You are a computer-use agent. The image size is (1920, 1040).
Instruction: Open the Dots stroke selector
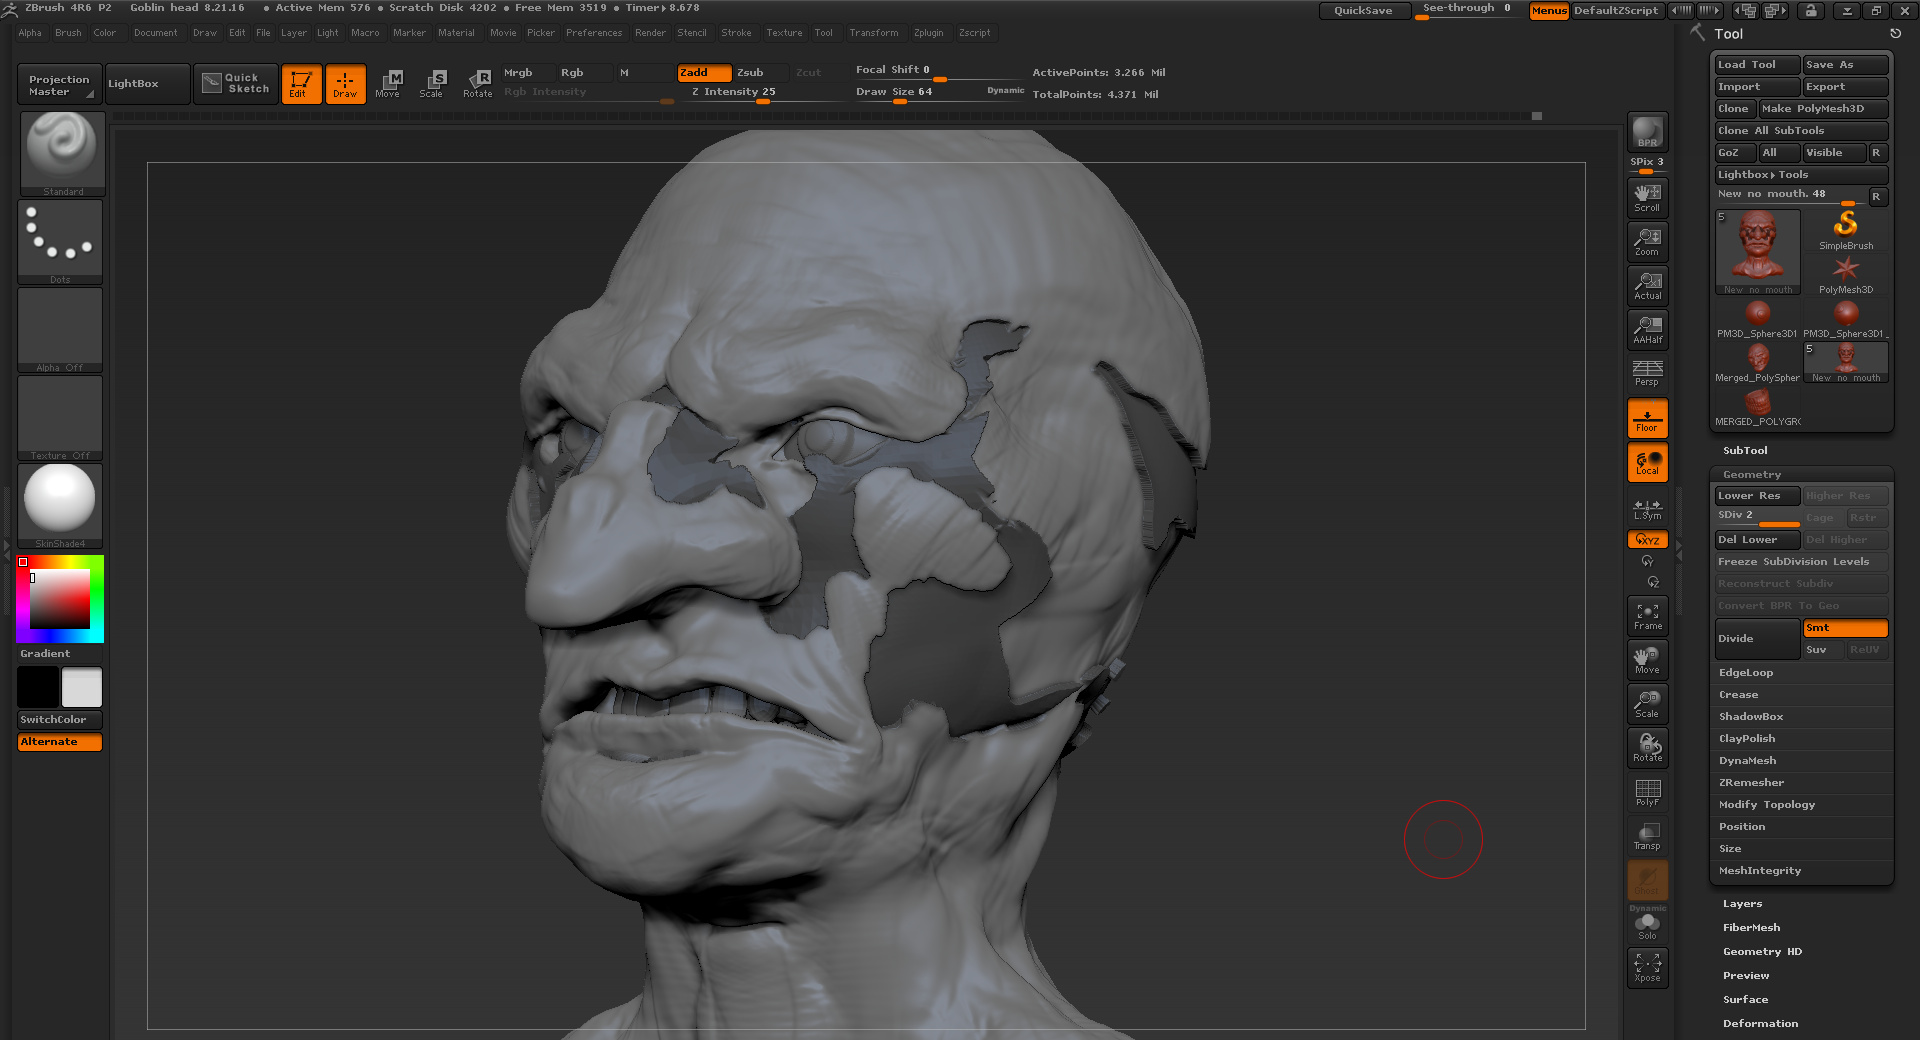click(60, 242)
